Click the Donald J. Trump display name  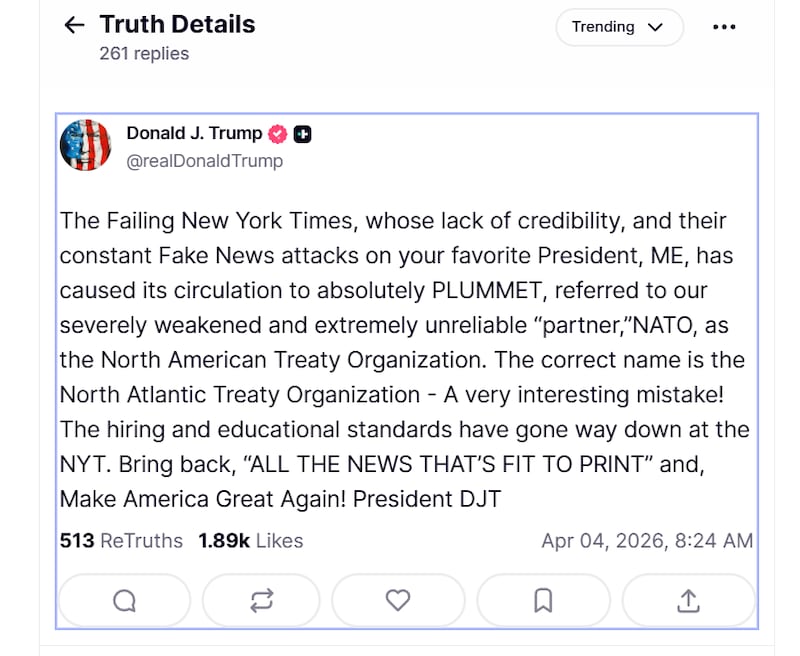[x=196, y=132]
